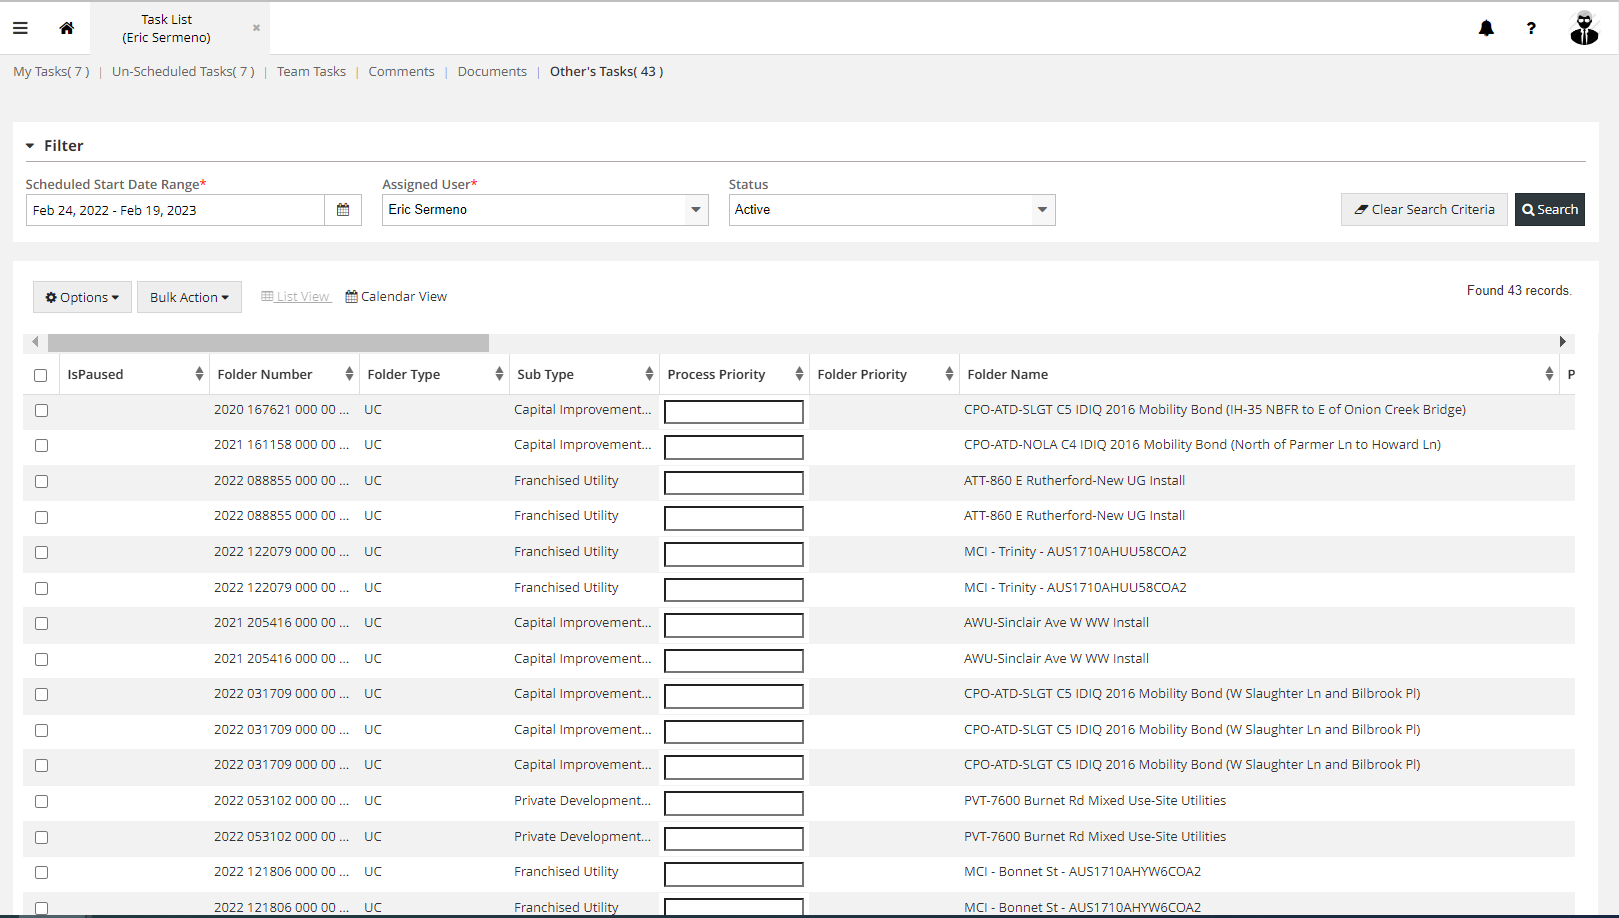Click the Clear Search Criteria button
Screen dimensions: 1619x918
1424,209
